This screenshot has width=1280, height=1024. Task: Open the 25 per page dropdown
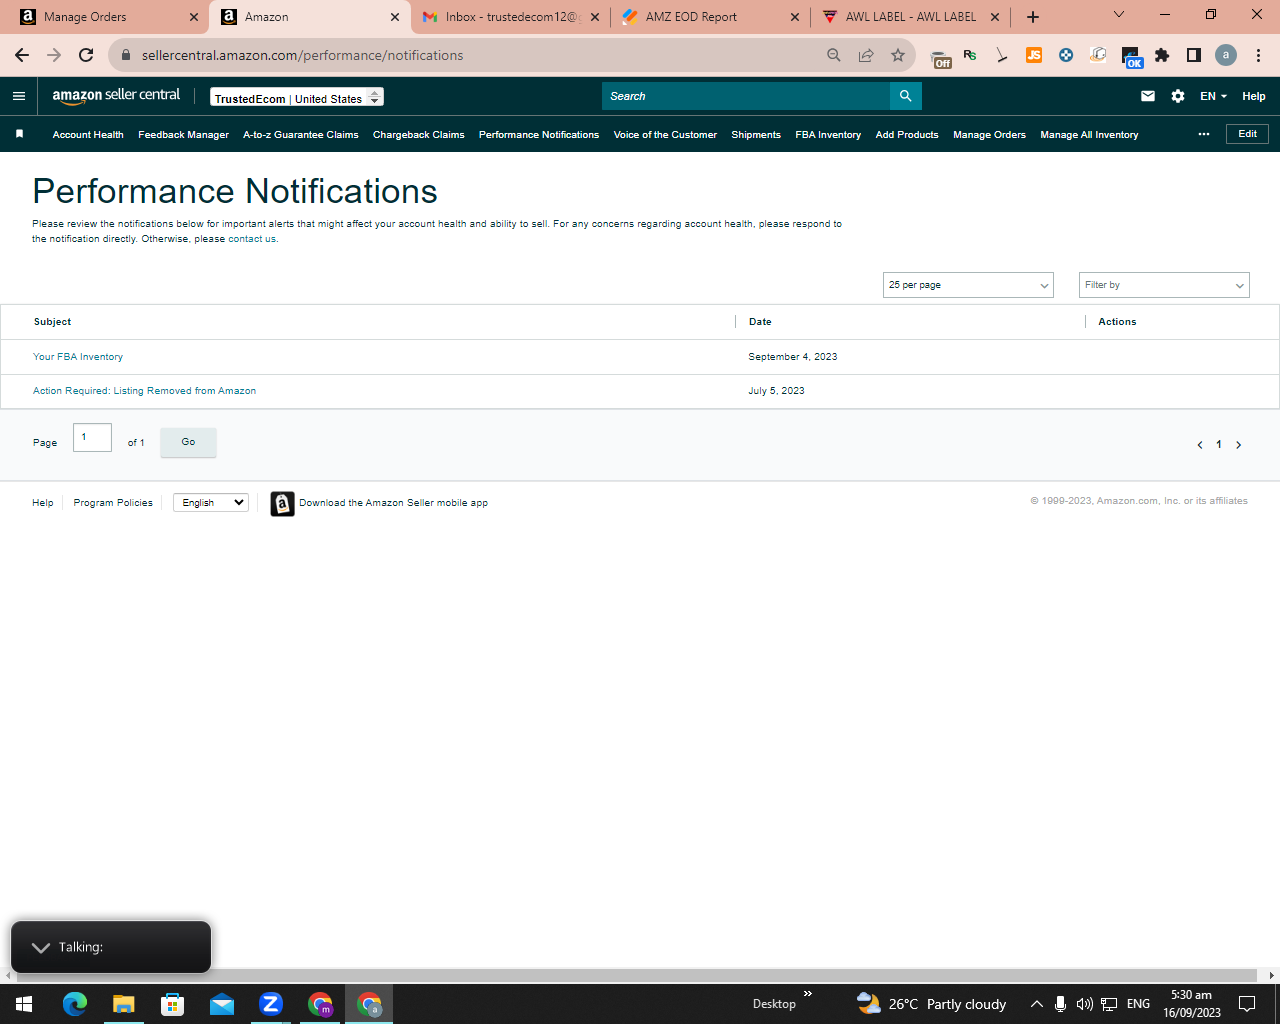[968, 285]
